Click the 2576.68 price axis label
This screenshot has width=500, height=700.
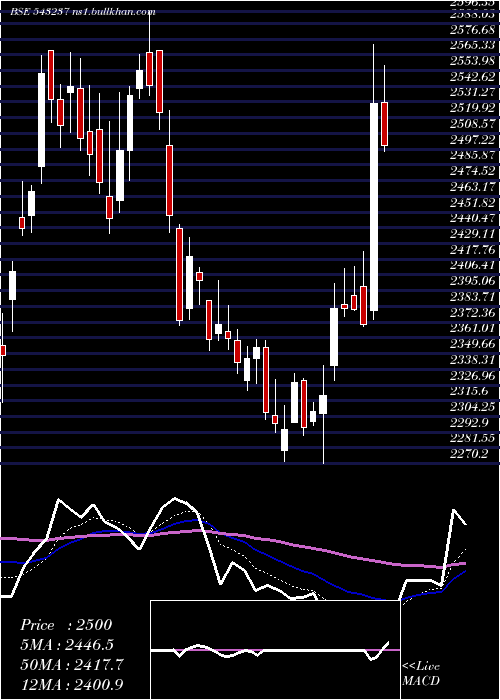point(474,30)
